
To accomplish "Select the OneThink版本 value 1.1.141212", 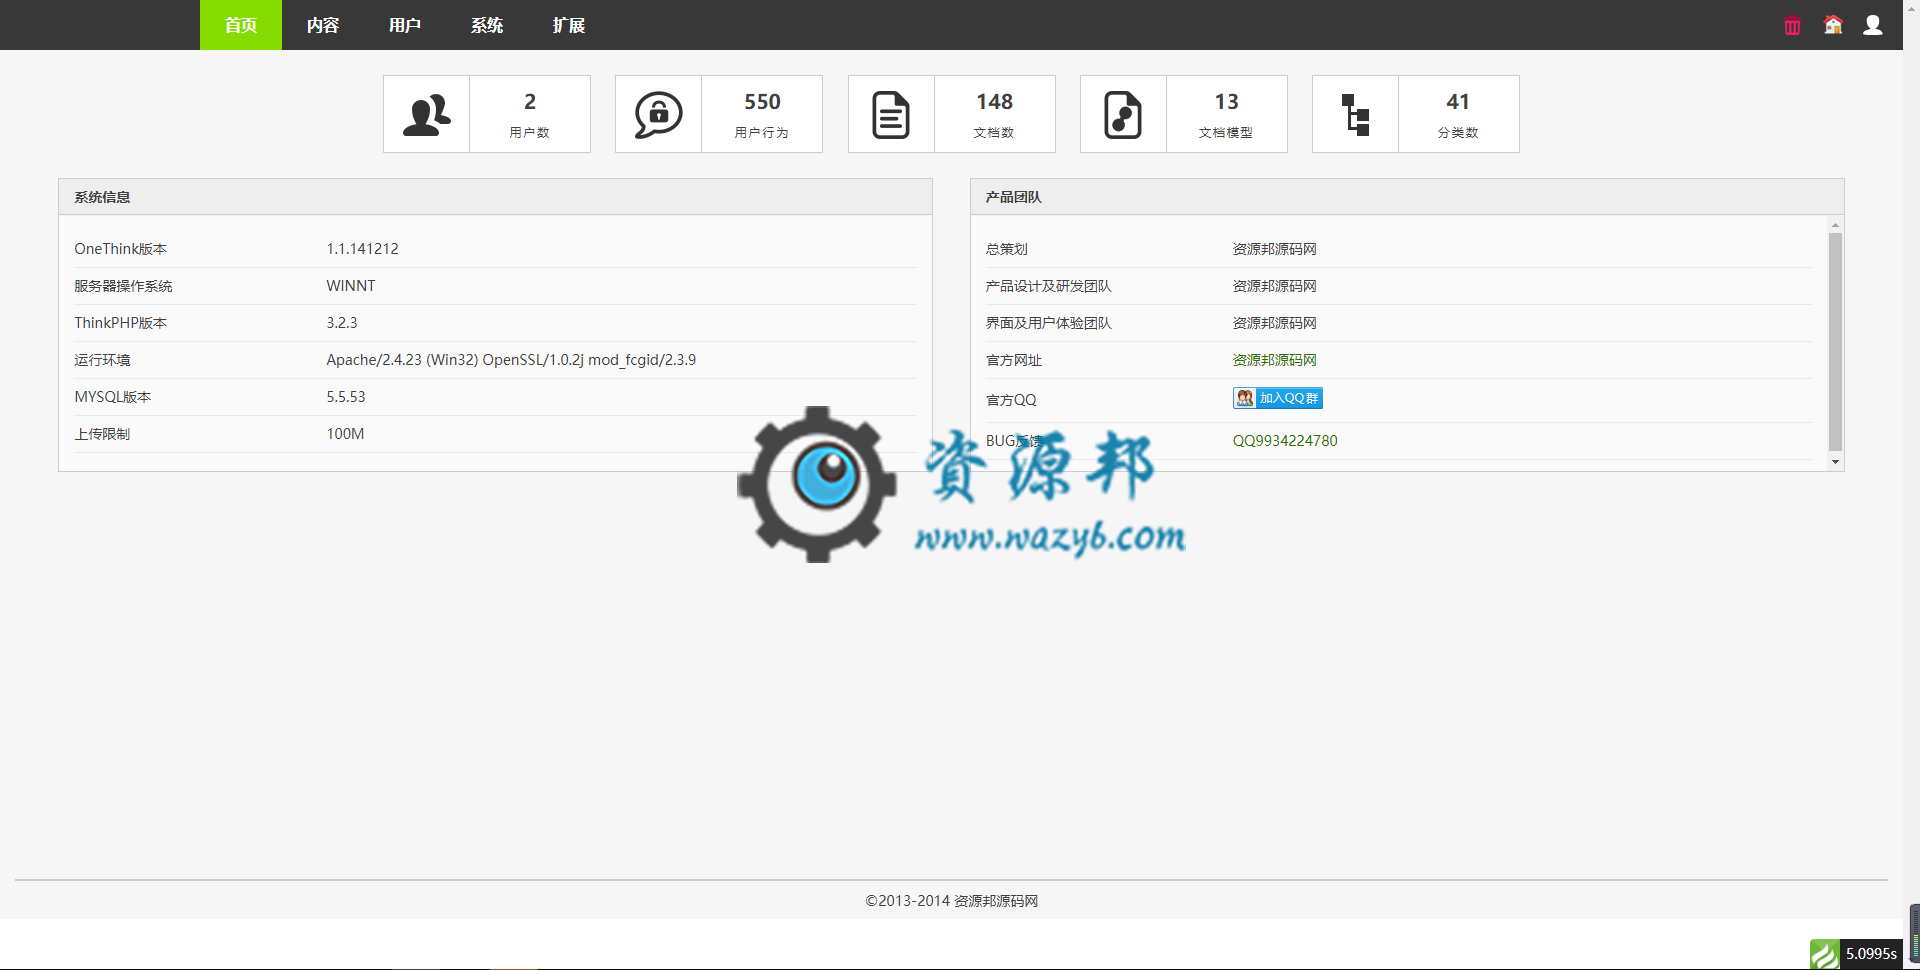I will [x=362, y=249].
